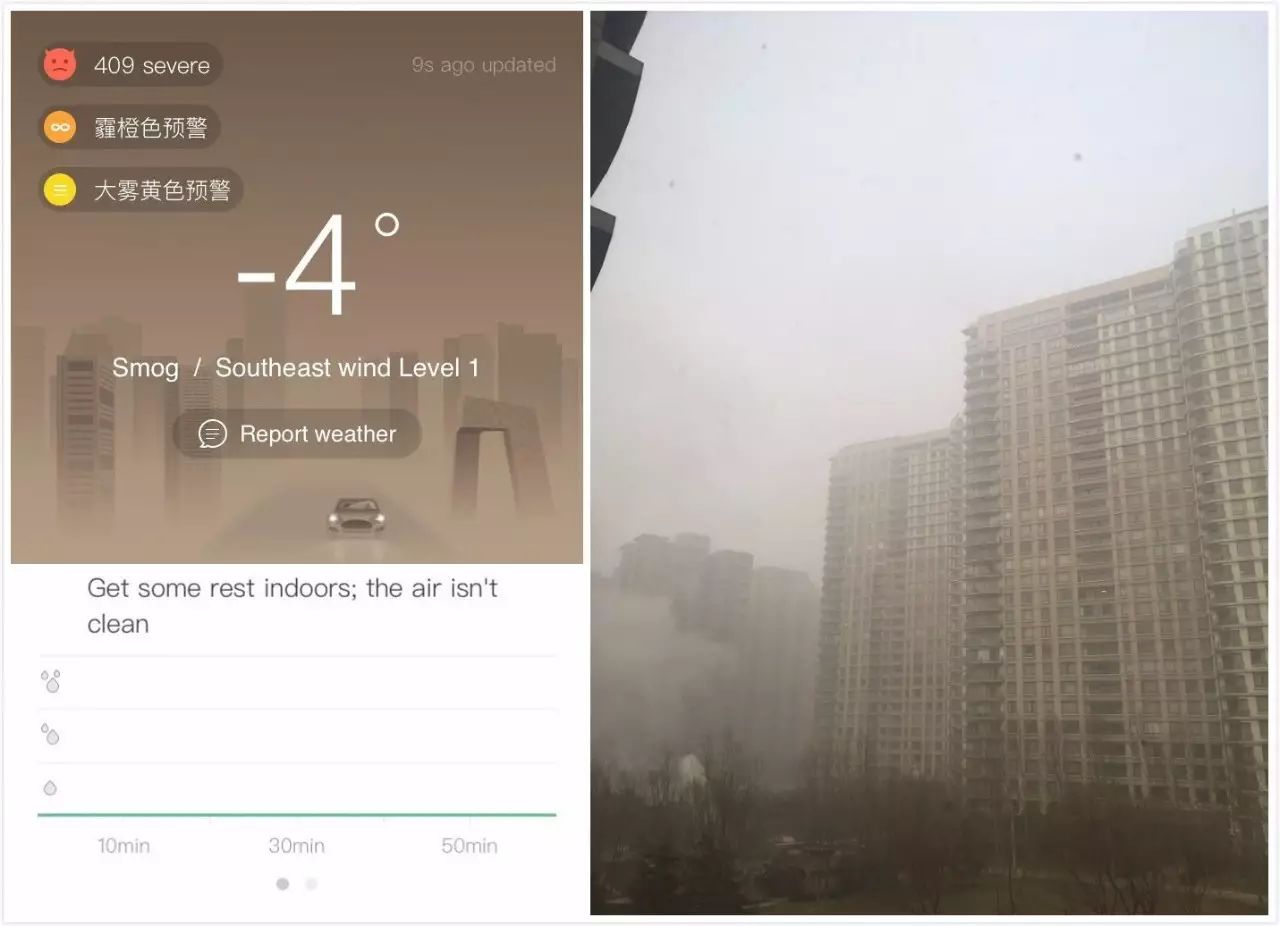Image resolution: width=1280 pixels, height=926 pixels.
Task: Click the 'Get some rest indoors' advice text
Action: click(292, 606)
